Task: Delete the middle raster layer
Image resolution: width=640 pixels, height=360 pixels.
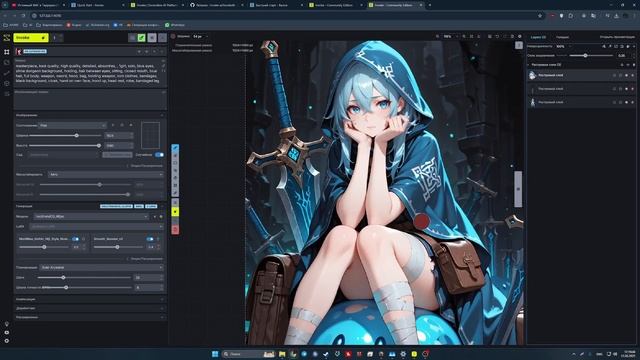Action: tap(633, 89)
